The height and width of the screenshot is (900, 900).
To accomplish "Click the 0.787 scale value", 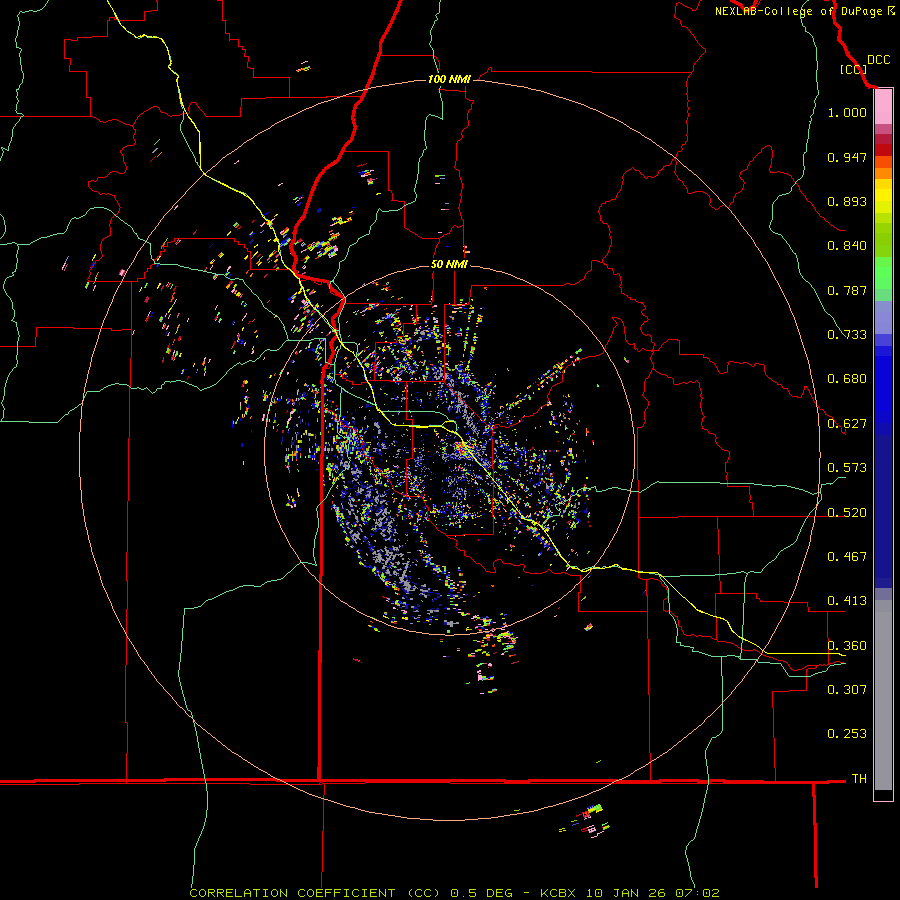I will point(847,290).
